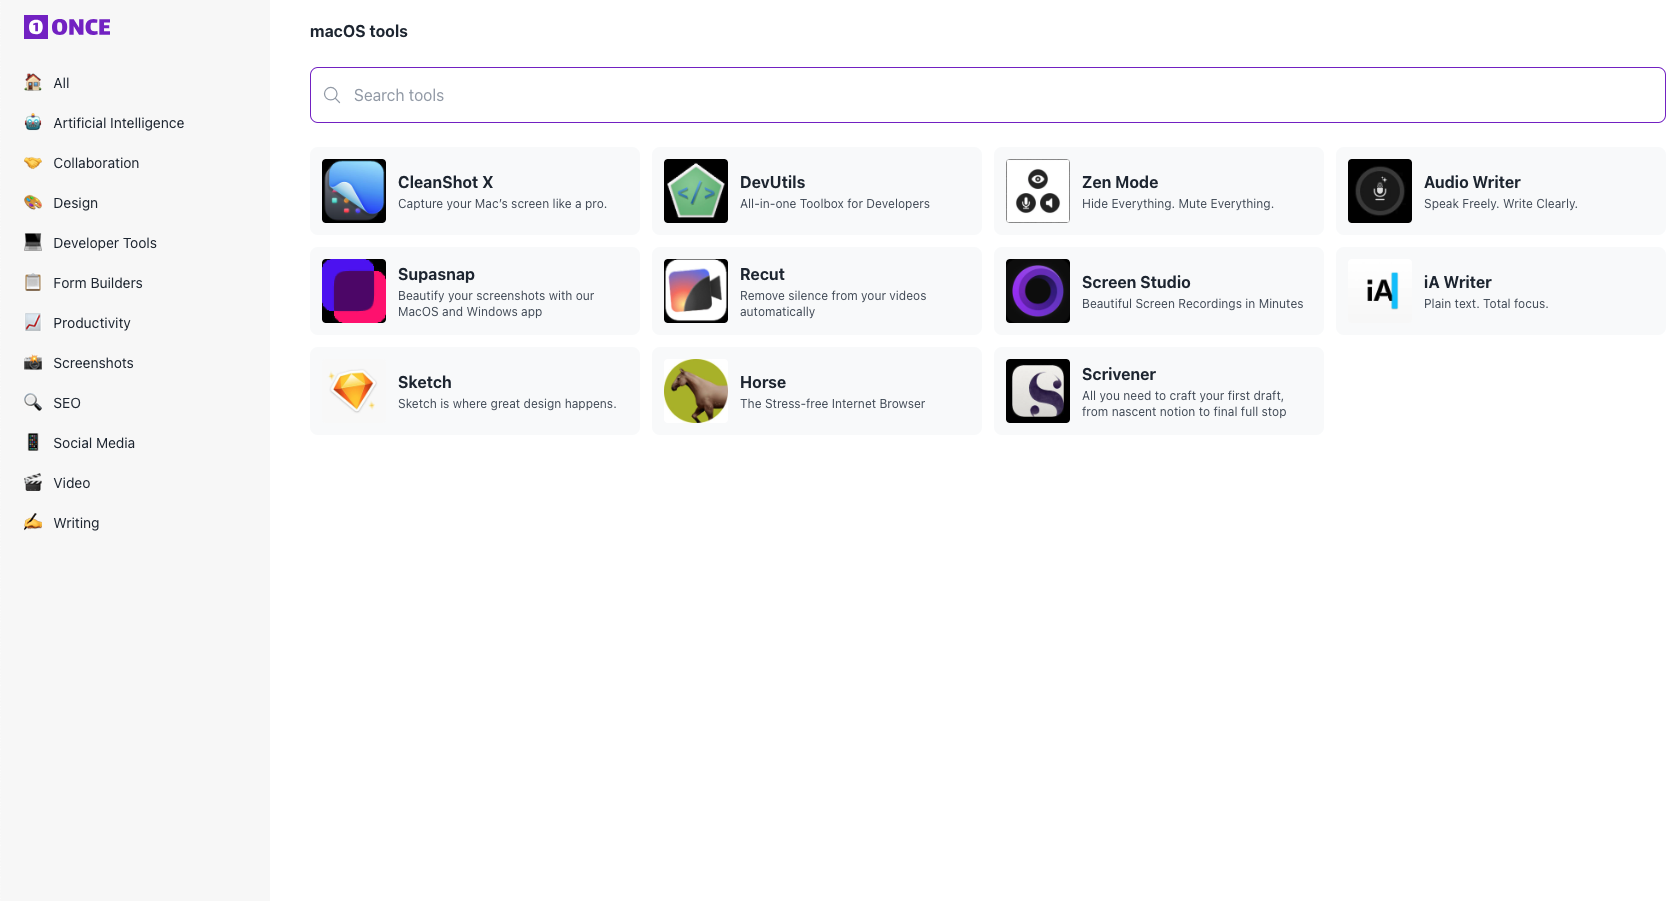
Task: Click the magnifier icon beside SEO
Action: [33, 402]
